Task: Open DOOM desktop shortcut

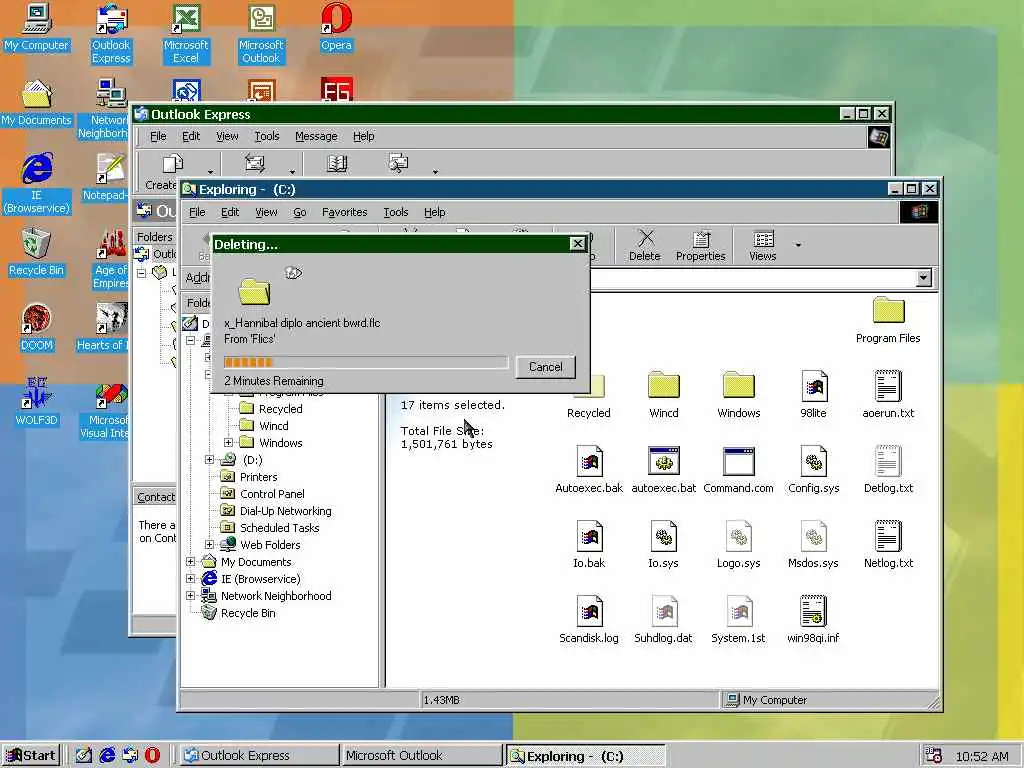Action: click(x=37, y=327)
